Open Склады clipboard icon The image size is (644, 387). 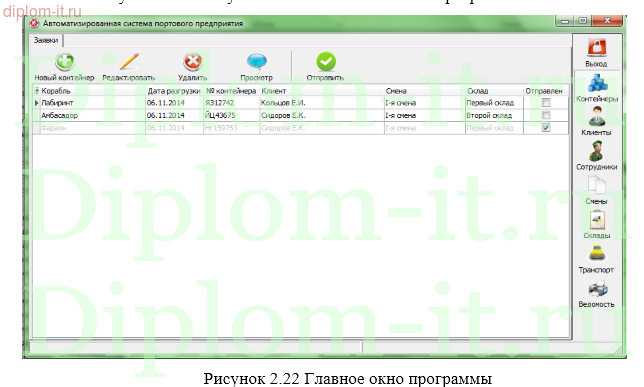(597, 220)
